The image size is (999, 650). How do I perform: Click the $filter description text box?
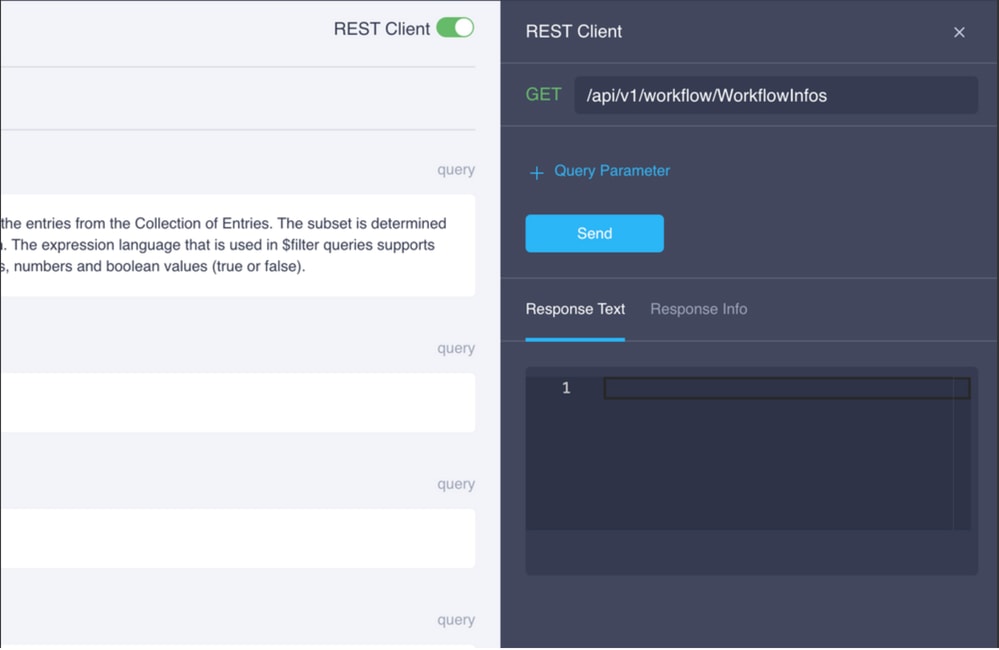(238, 245)
